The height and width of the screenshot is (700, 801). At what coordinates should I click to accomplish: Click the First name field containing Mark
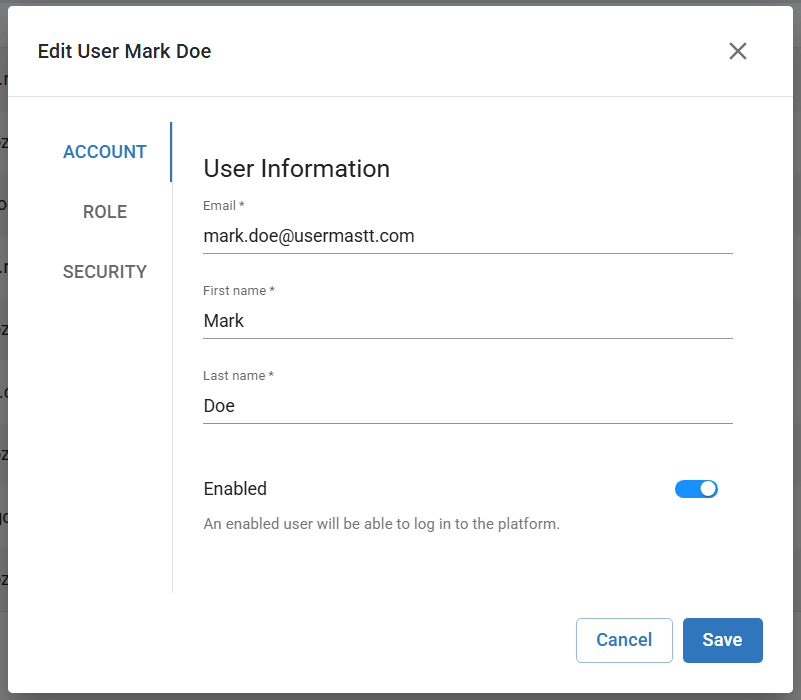click(468, 321)
